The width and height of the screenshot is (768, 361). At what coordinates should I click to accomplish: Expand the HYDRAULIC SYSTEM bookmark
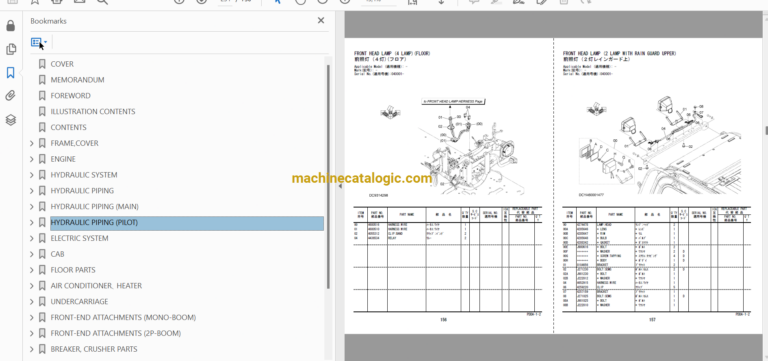[32, 175]
